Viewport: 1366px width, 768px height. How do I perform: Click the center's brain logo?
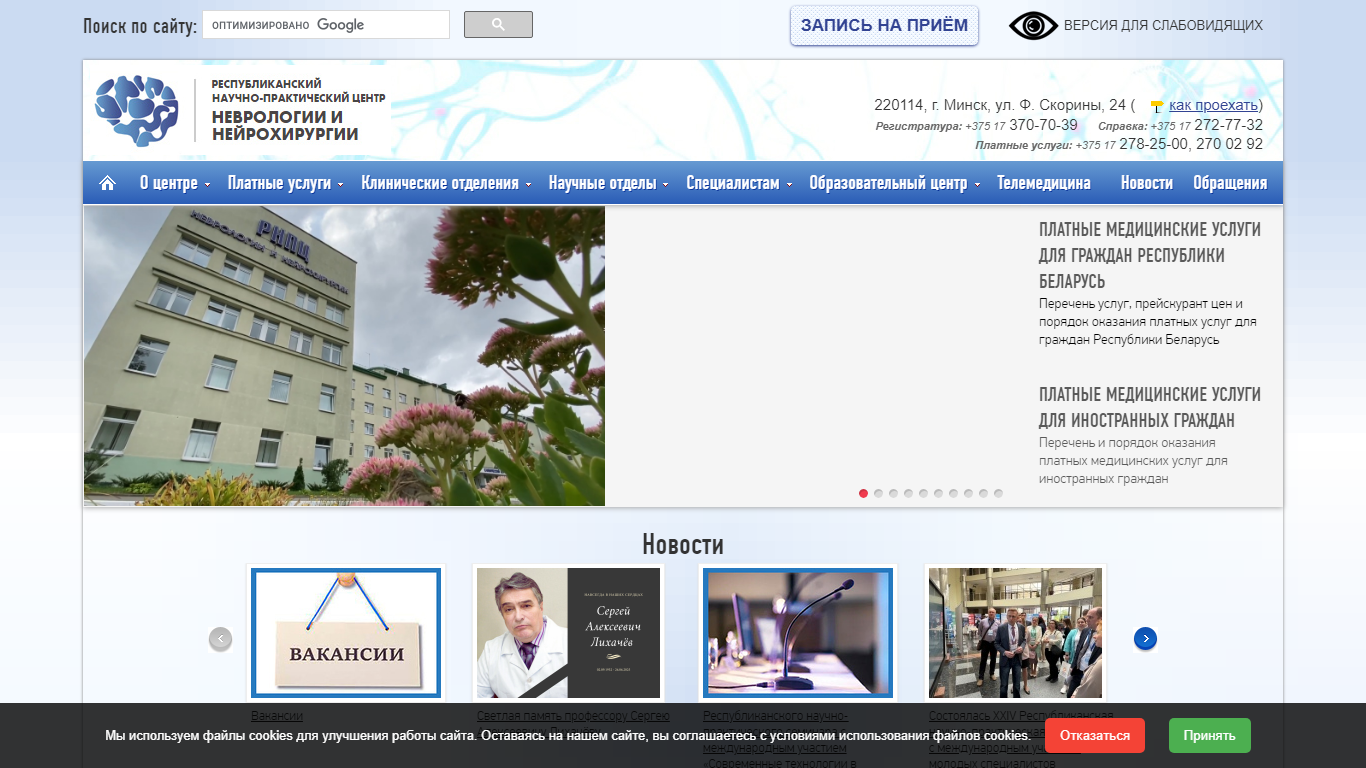(x=137, y=111)
